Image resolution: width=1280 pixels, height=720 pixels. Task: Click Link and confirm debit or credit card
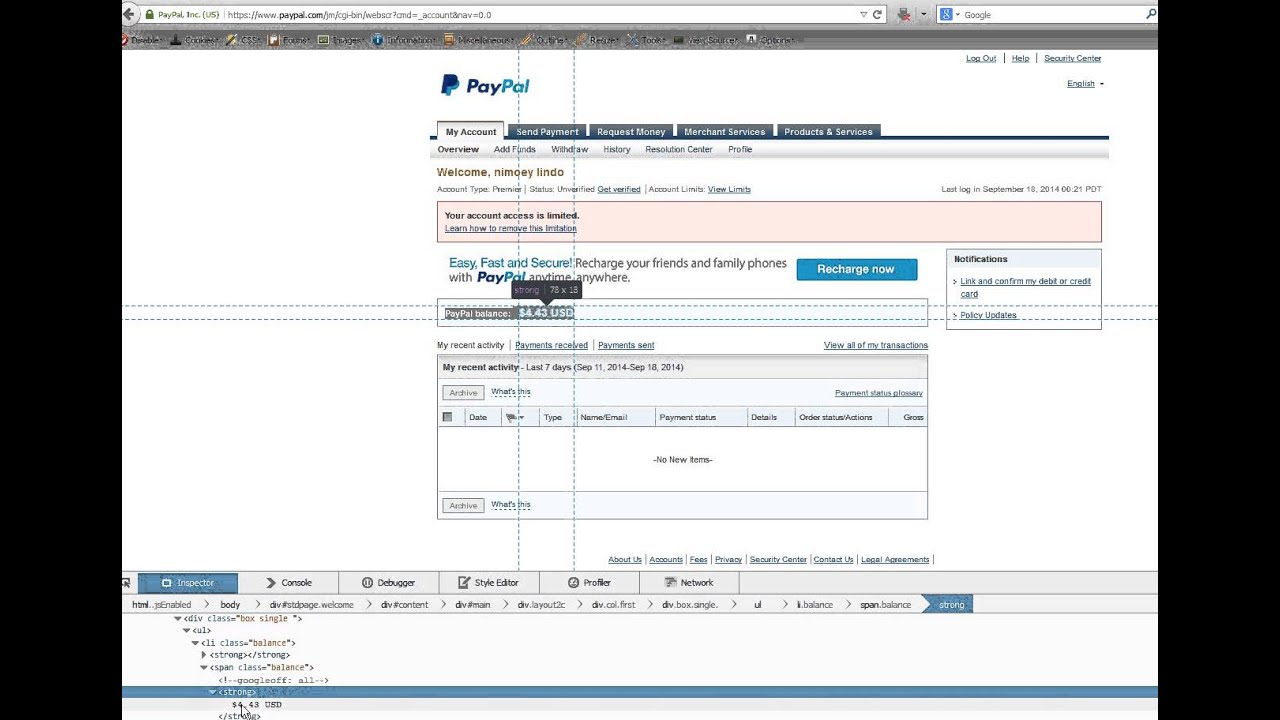(1025, 287)
